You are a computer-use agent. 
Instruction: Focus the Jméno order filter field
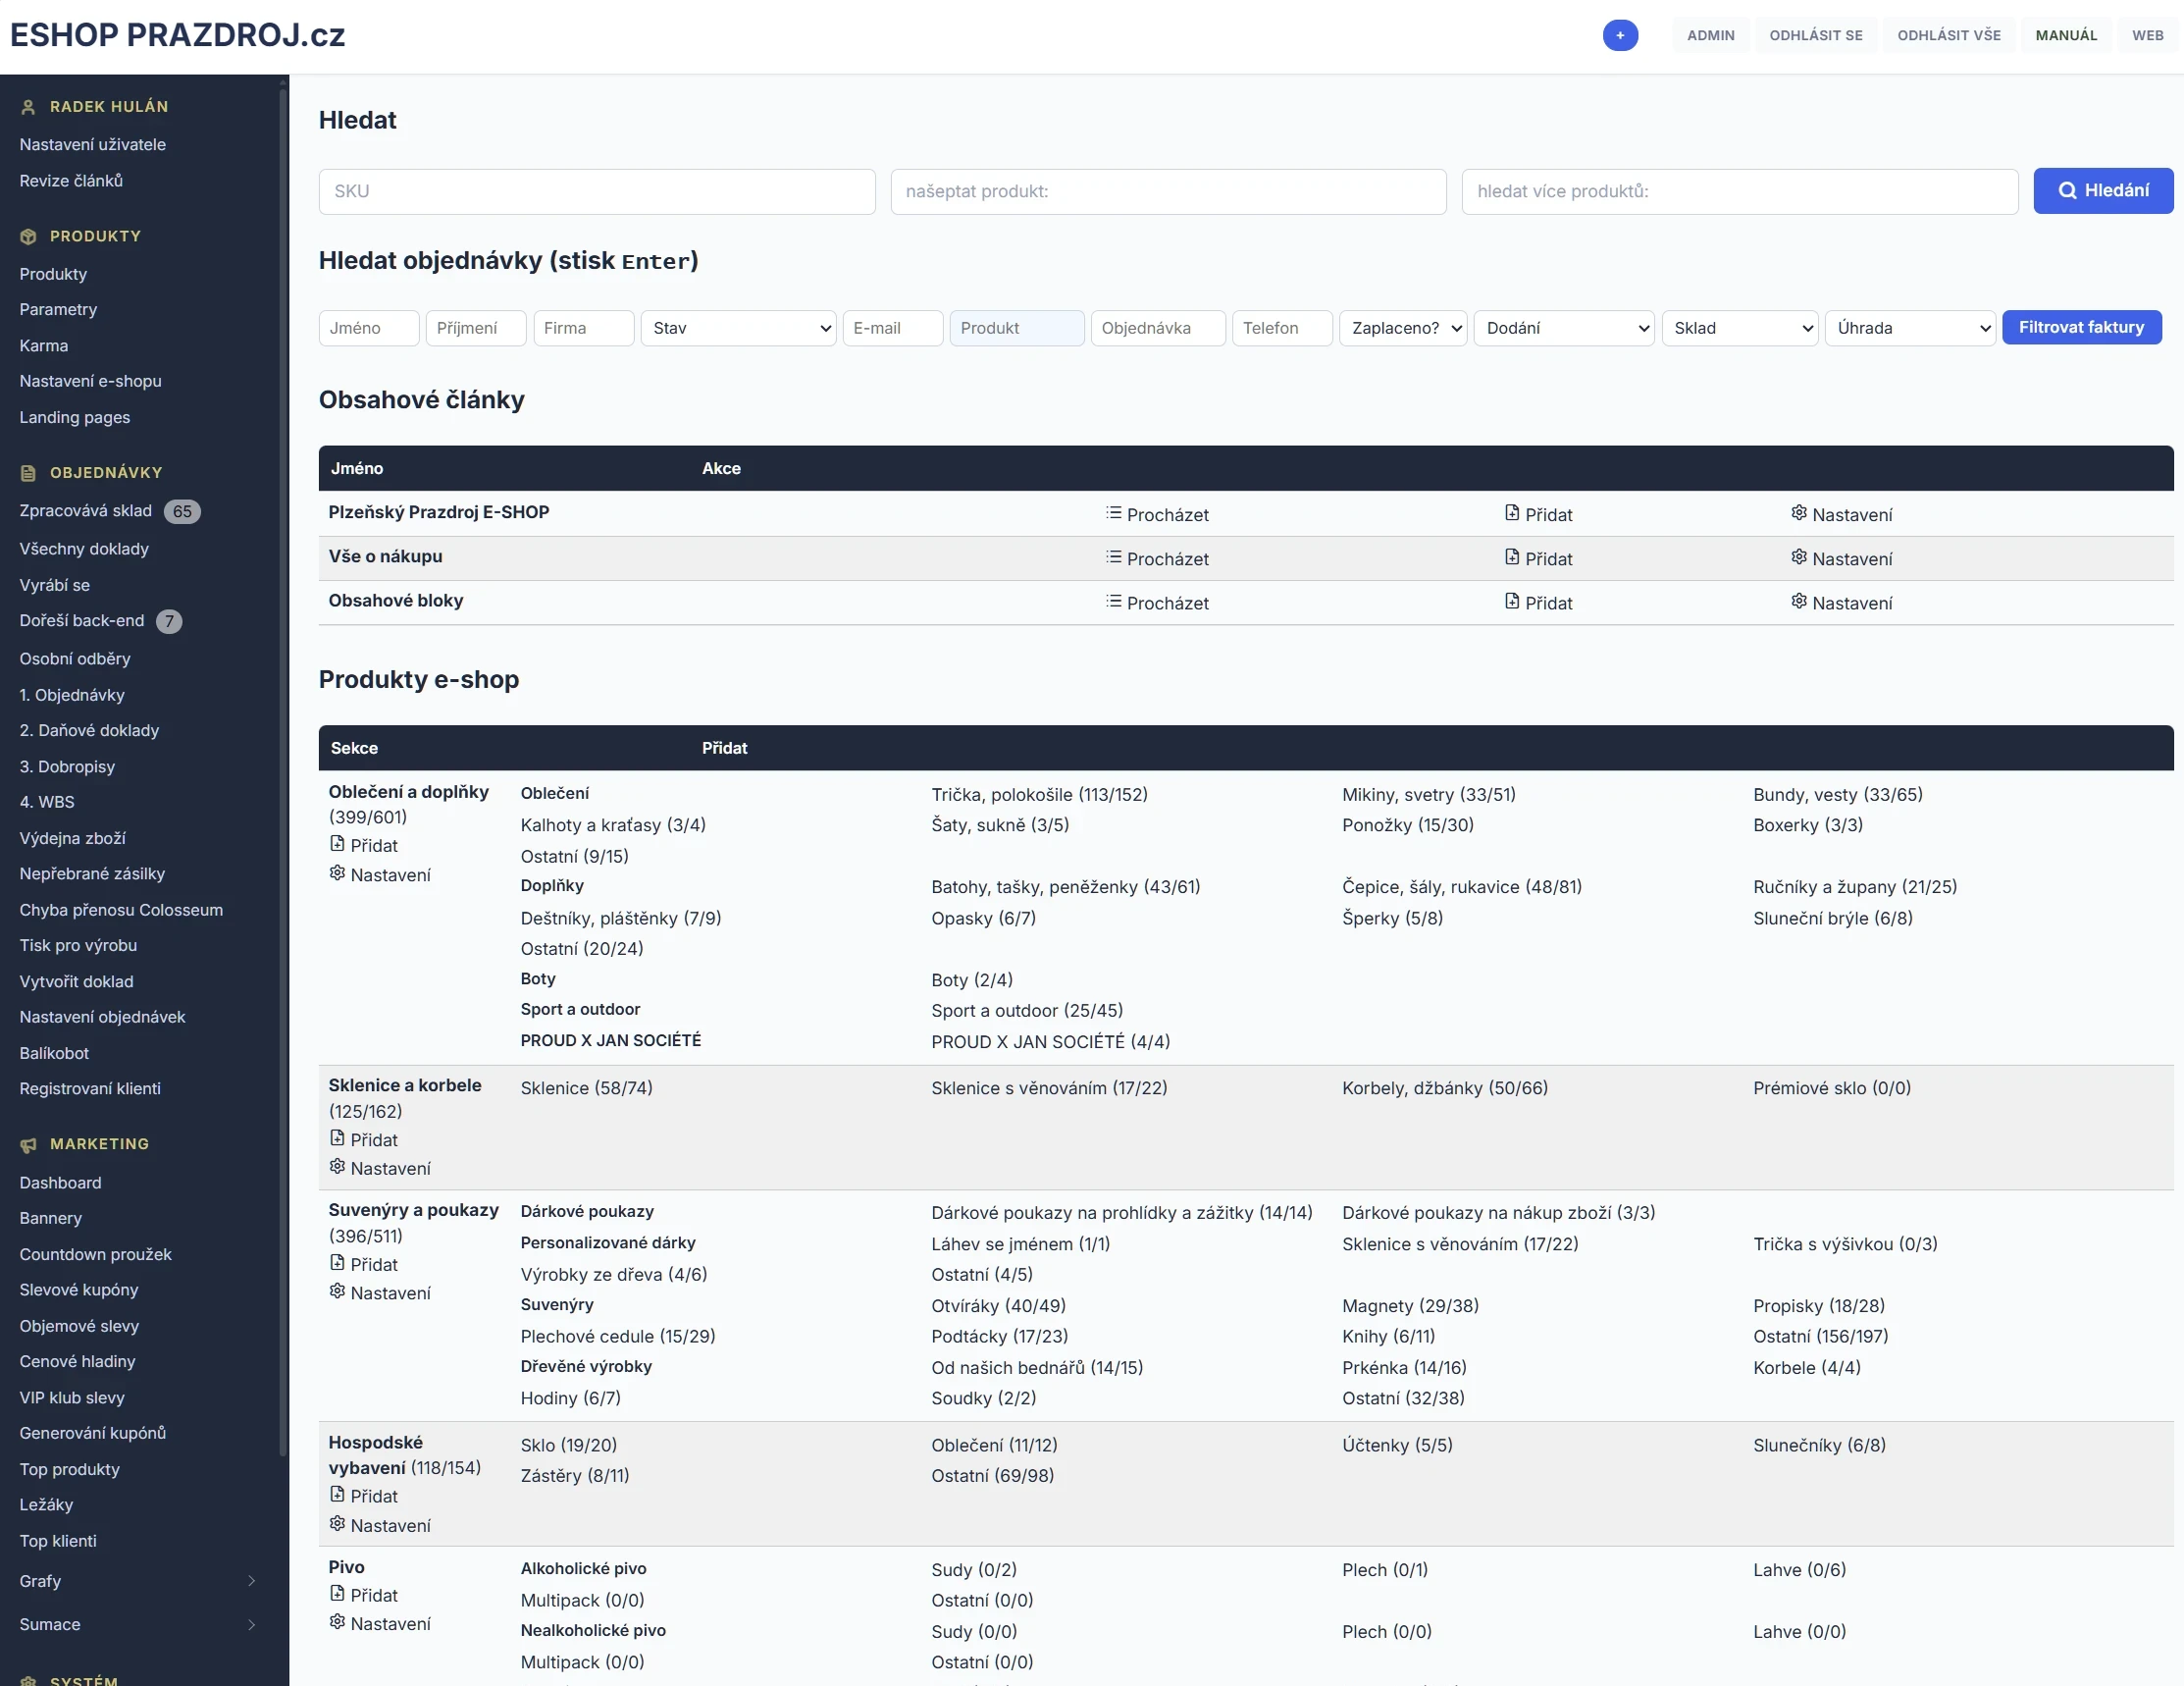pyautogui.click(x=369, y=328)
